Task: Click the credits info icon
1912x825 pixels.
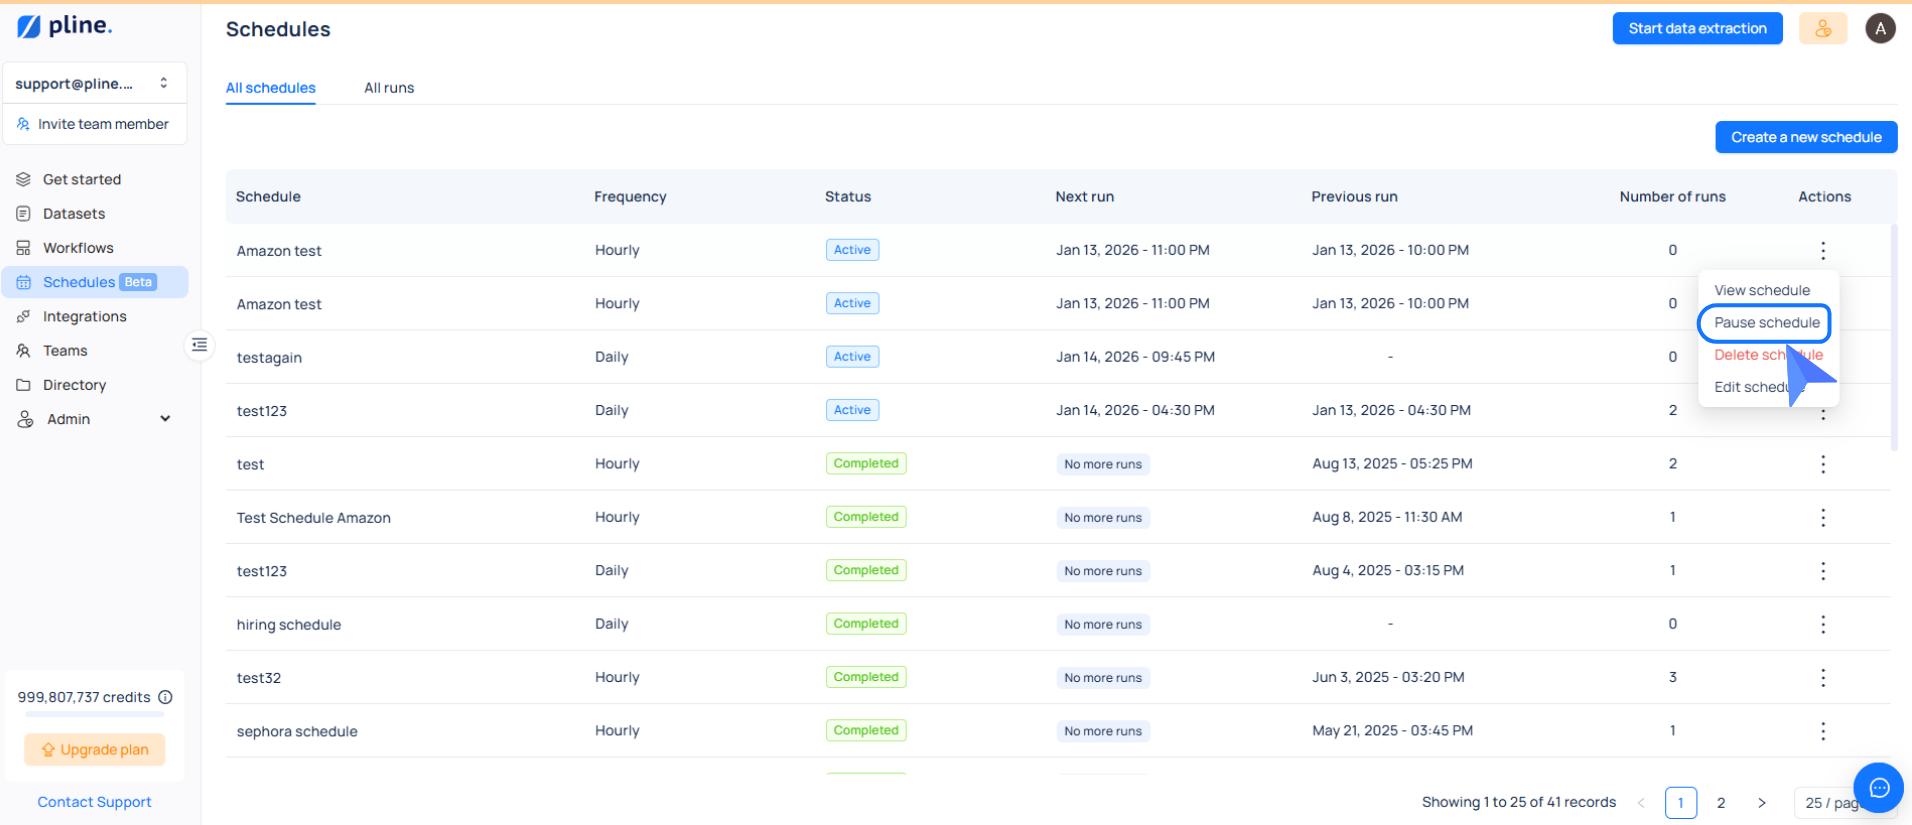Action: pos(166,697)
